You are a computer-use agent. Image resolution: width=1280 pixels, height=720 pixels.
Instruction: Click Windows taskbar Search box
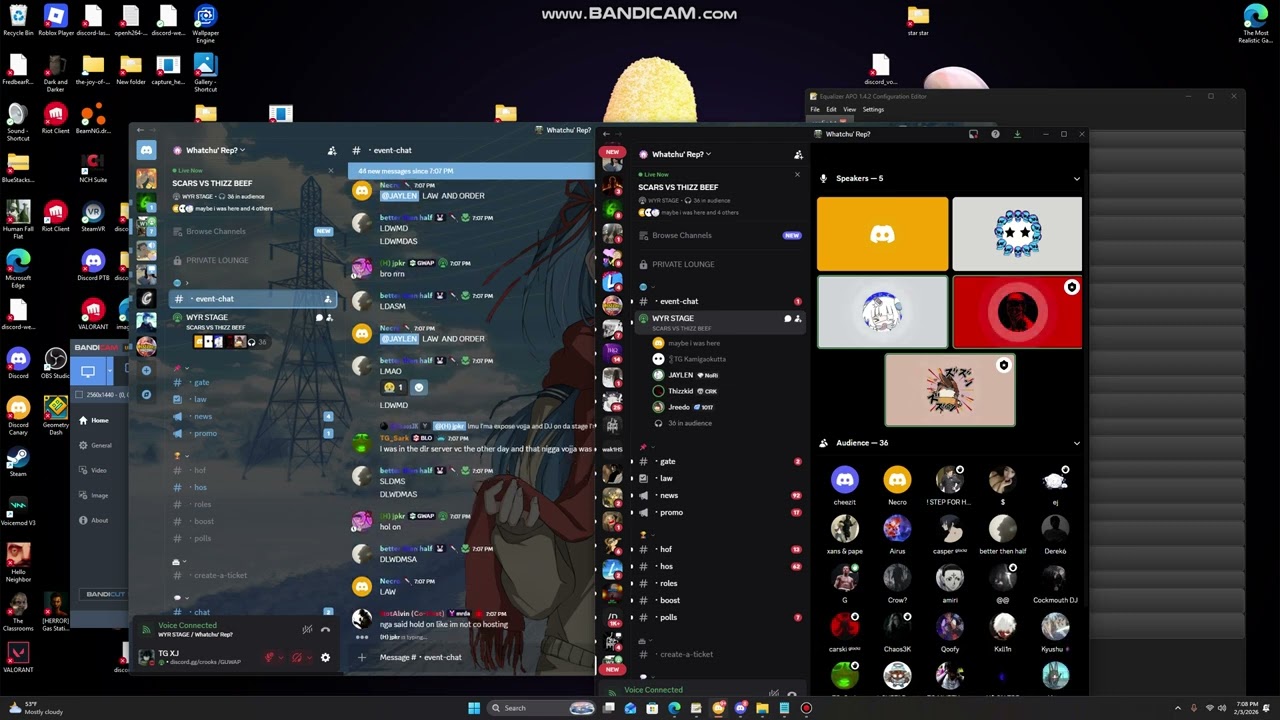point(540,708)
